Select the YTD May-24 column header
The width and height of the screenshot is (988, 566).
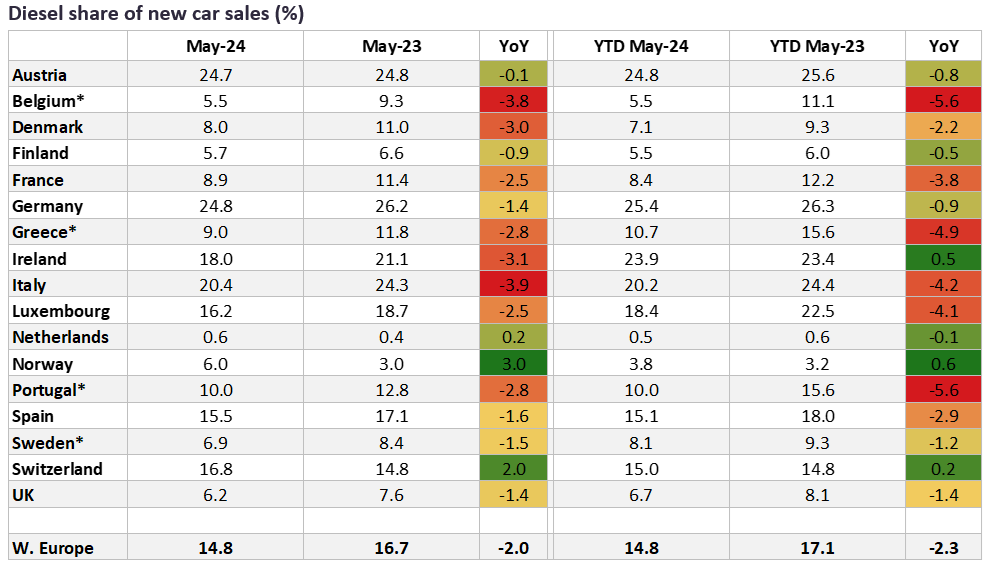(639, 46)
